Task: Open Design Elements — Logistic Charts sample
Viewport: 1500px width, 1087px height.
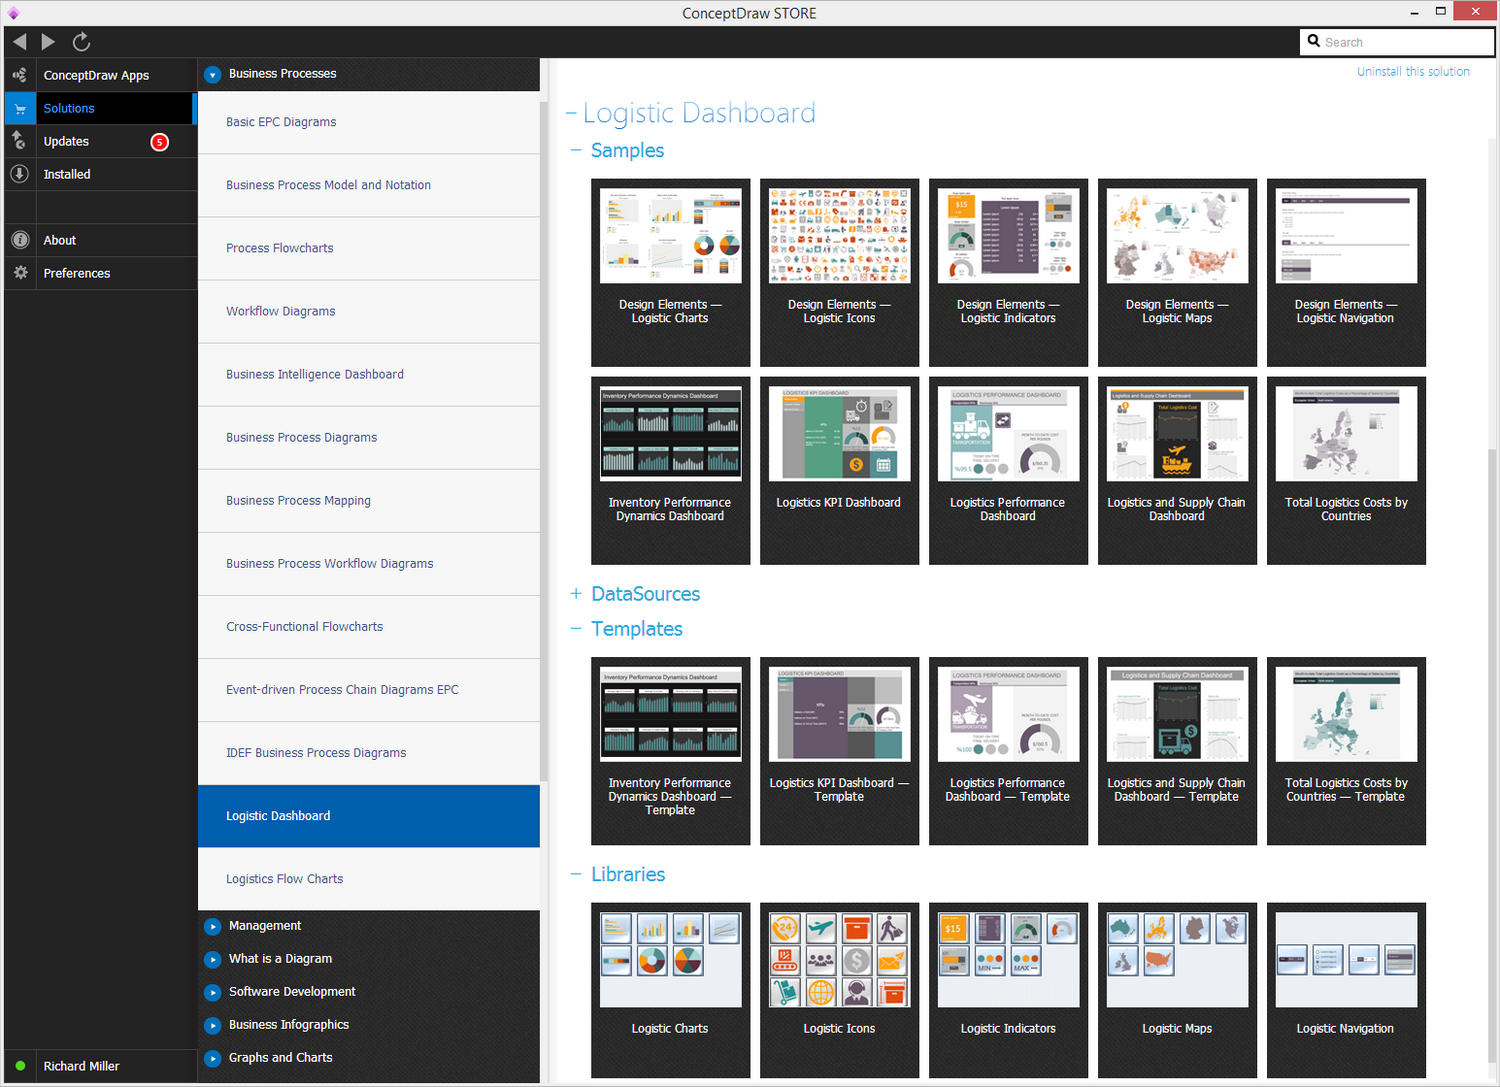Action: (x=670, y=273)
